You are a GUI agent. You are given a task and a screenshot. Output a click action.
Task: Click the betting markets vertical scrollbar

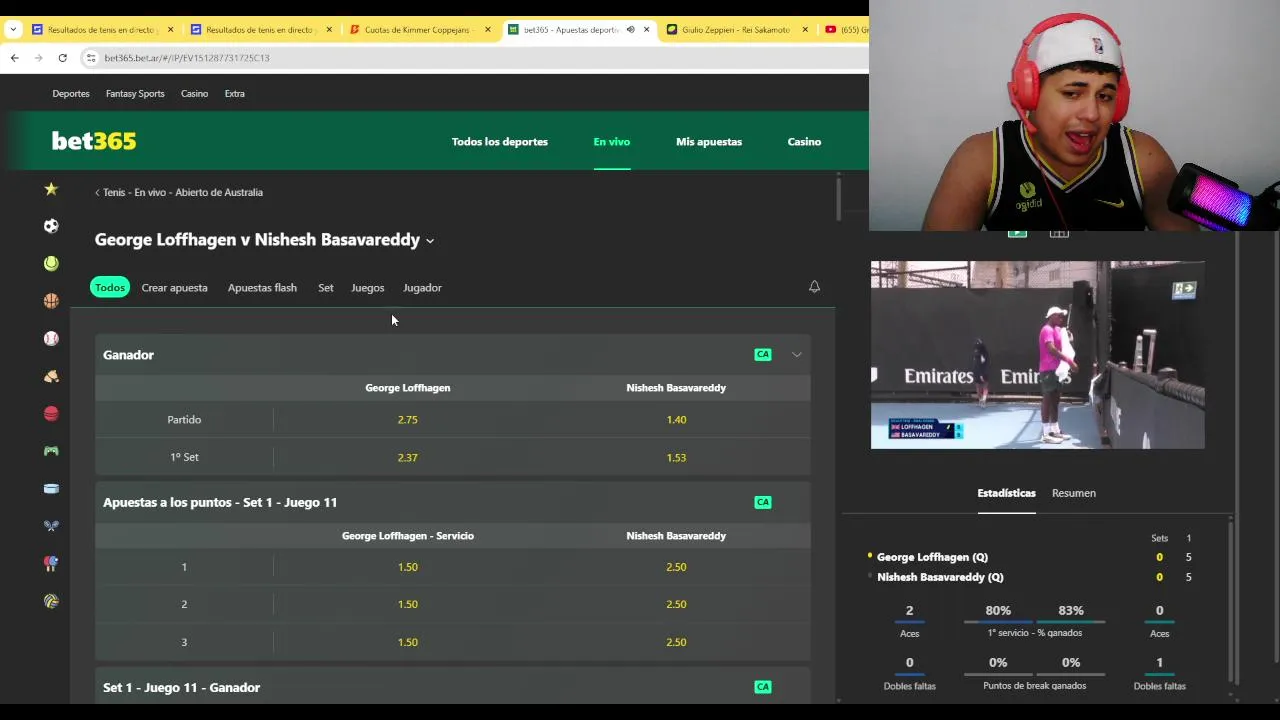838,198
